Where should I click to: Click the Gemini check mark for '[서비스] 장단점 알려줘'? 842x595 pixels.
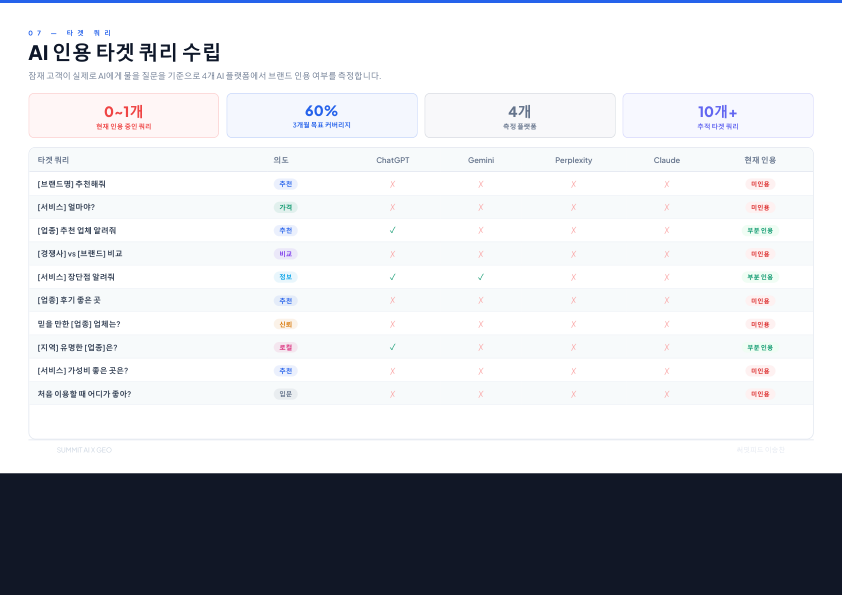click(481, 277)
